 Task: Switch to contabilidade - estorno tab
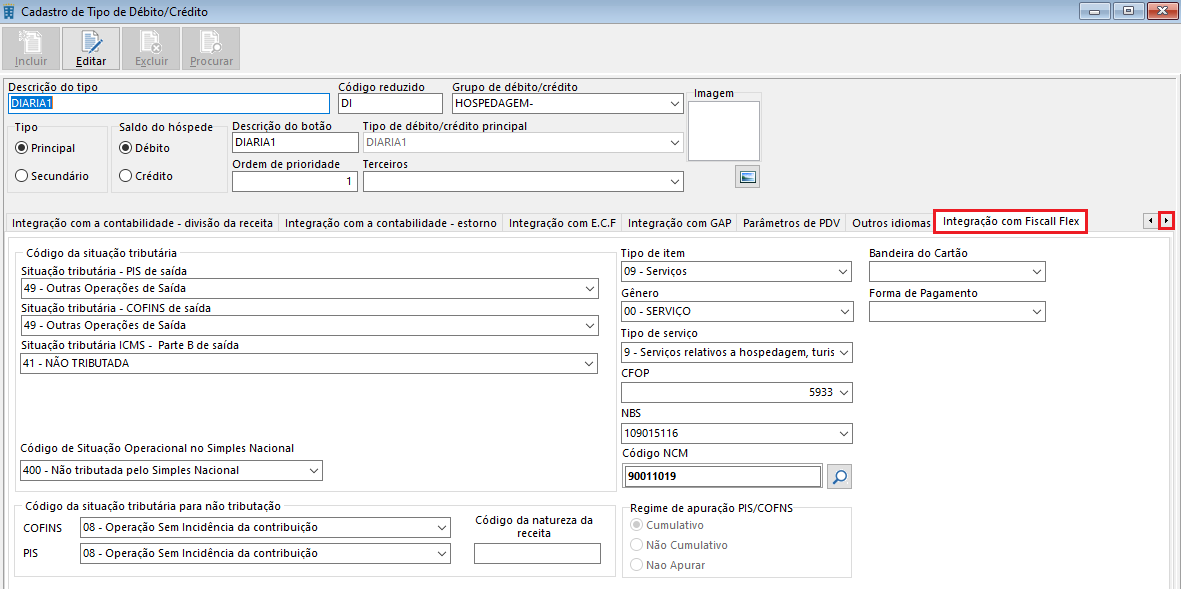click(x=391, y=223)
